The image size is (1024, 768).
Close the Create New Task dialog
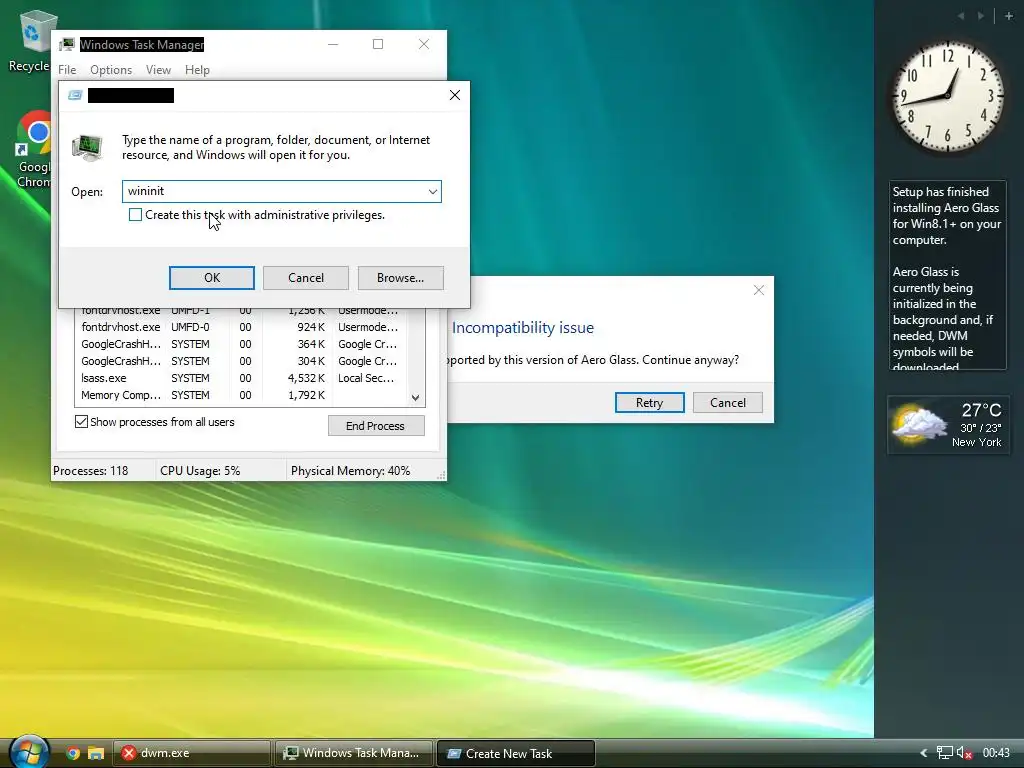click(455, 95)
